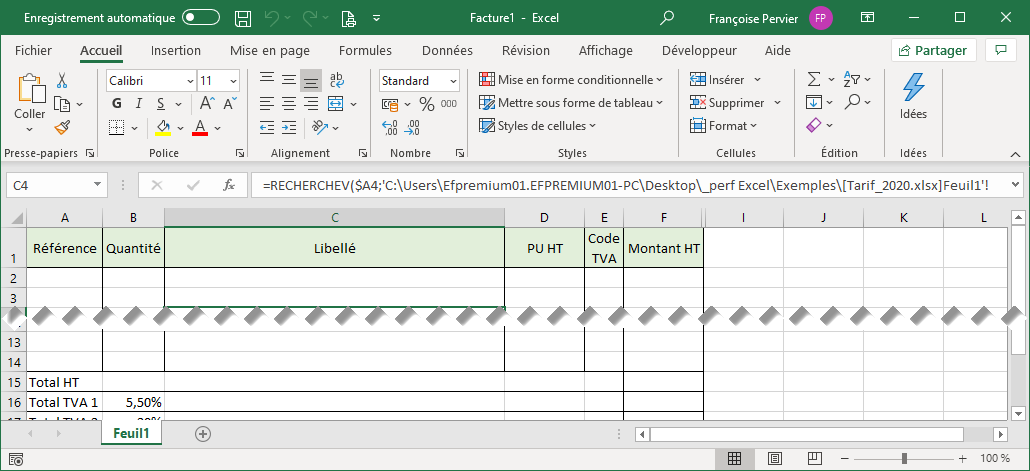Expand Mise en forme conditionnelle menu
Screen dimensions: 1030x471
click(571, 80)
